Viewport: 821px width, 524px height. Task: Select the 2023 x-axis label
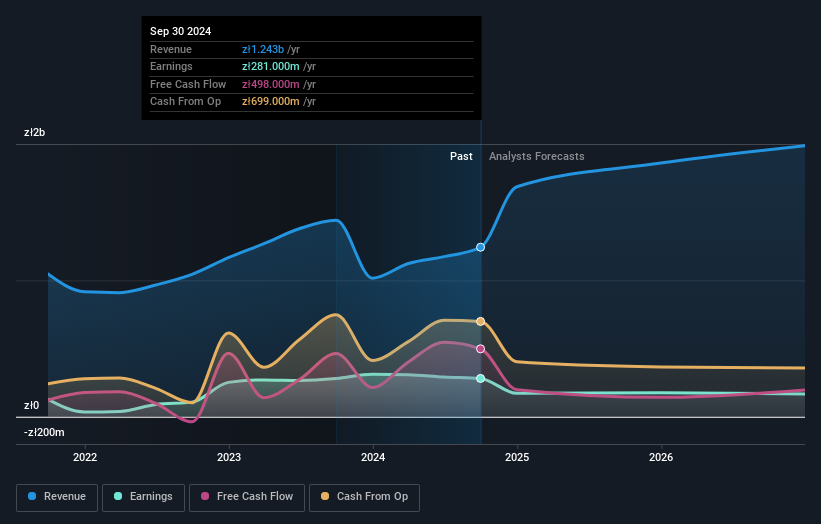[x=229, y=457]
